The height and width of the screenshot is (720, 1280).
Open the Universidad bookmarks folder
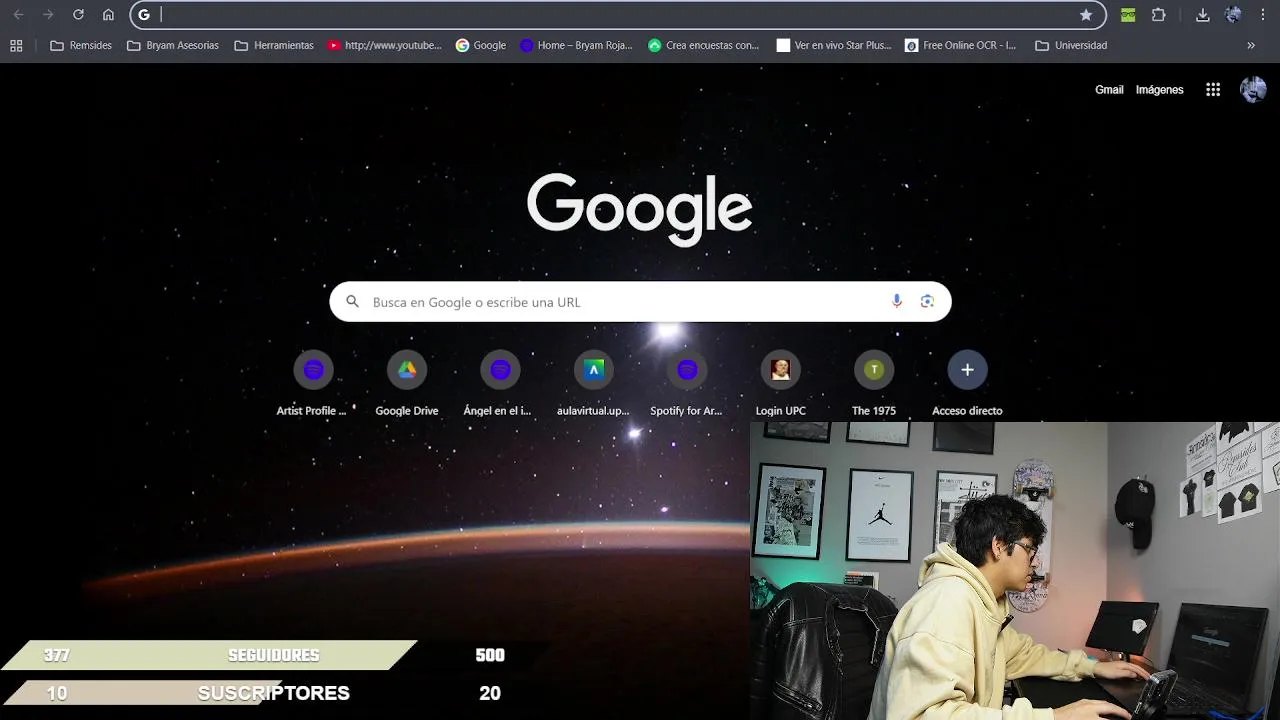(x=1071, y=45)
